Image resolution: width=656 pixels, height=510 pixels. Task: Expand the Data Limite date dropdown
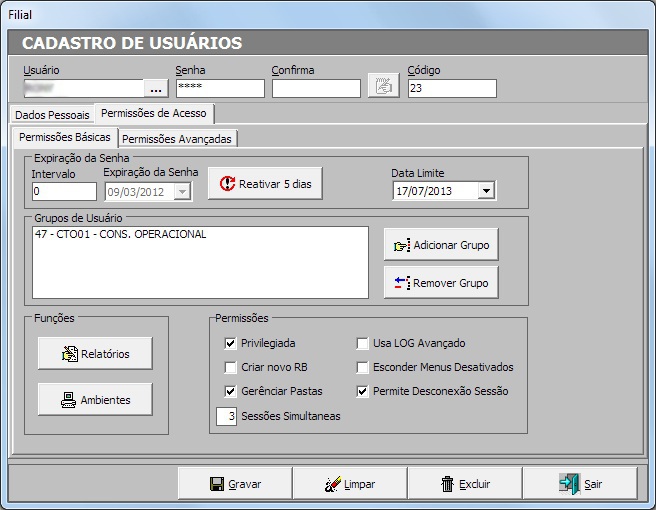click(486, 191)
